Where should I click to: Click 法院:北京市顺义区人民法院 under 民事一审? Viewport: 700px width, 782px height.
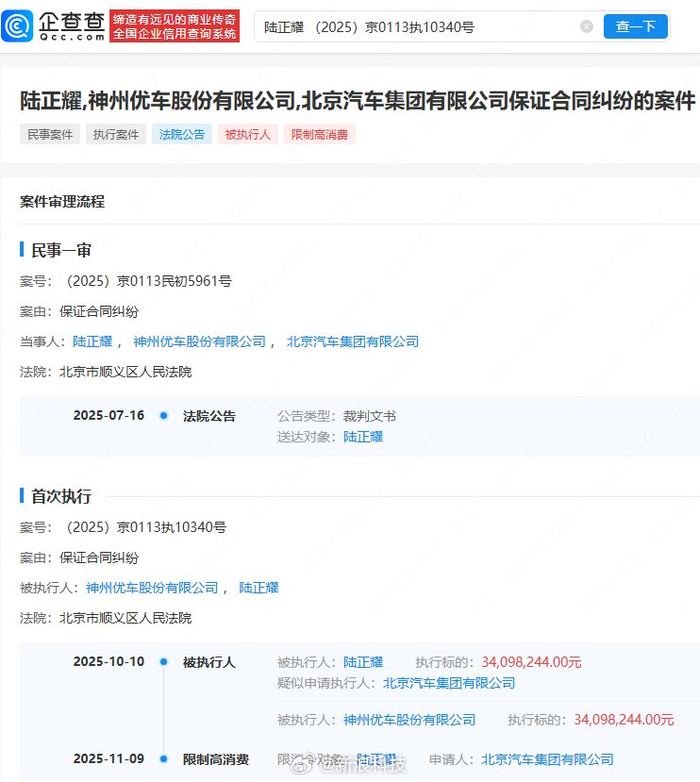106,372
